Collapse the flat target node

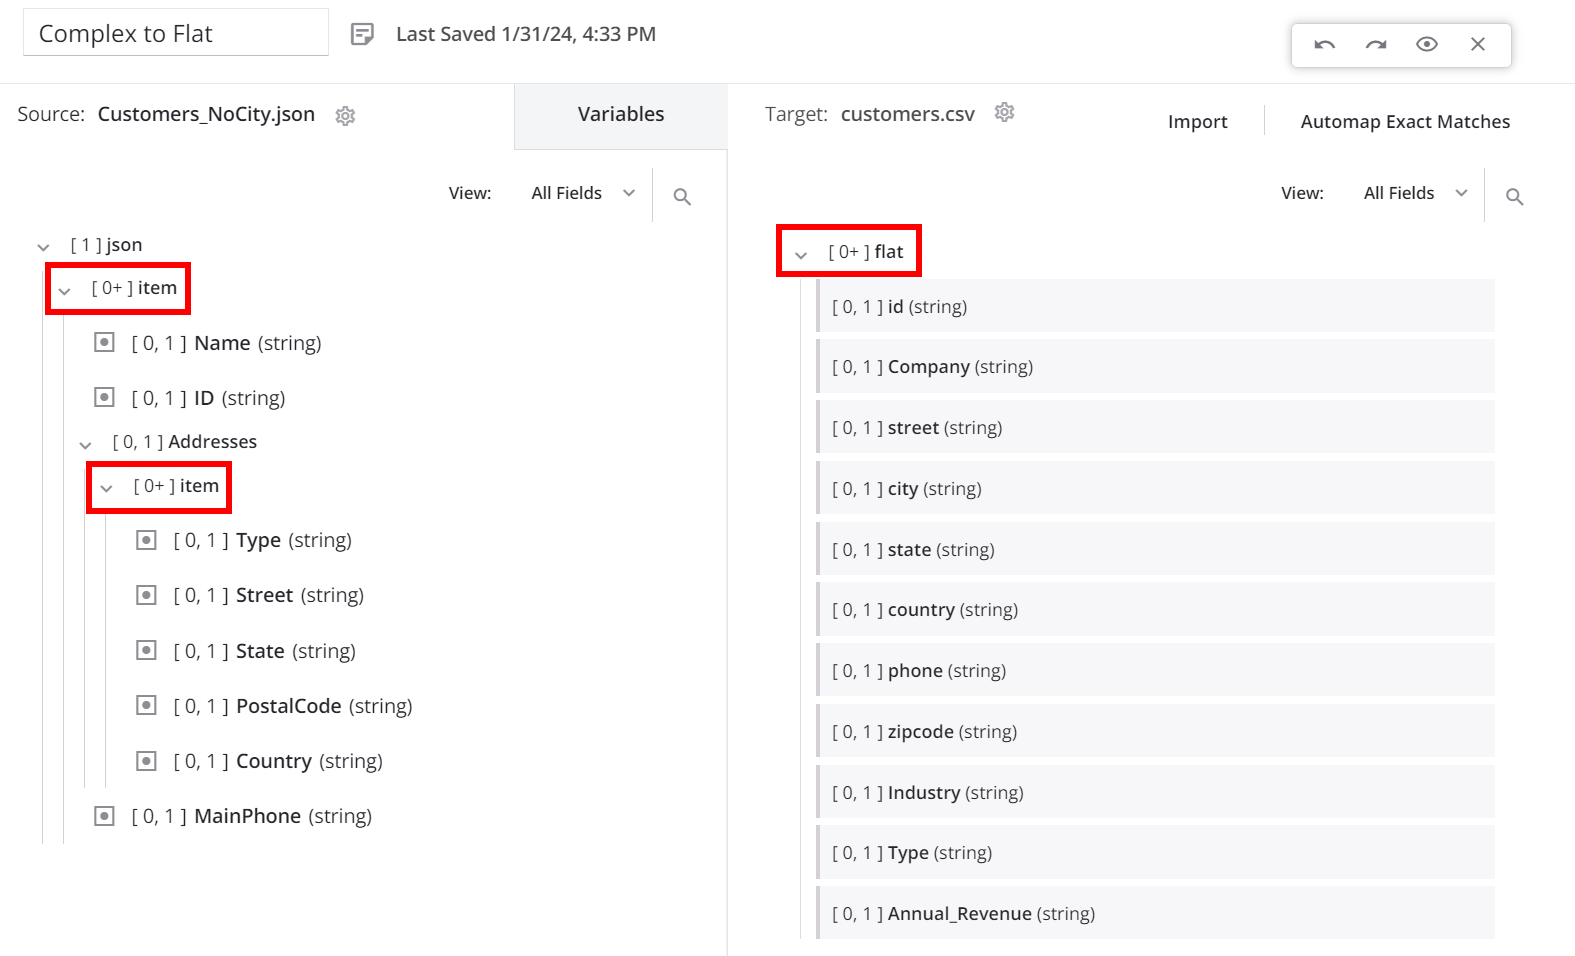801,255
